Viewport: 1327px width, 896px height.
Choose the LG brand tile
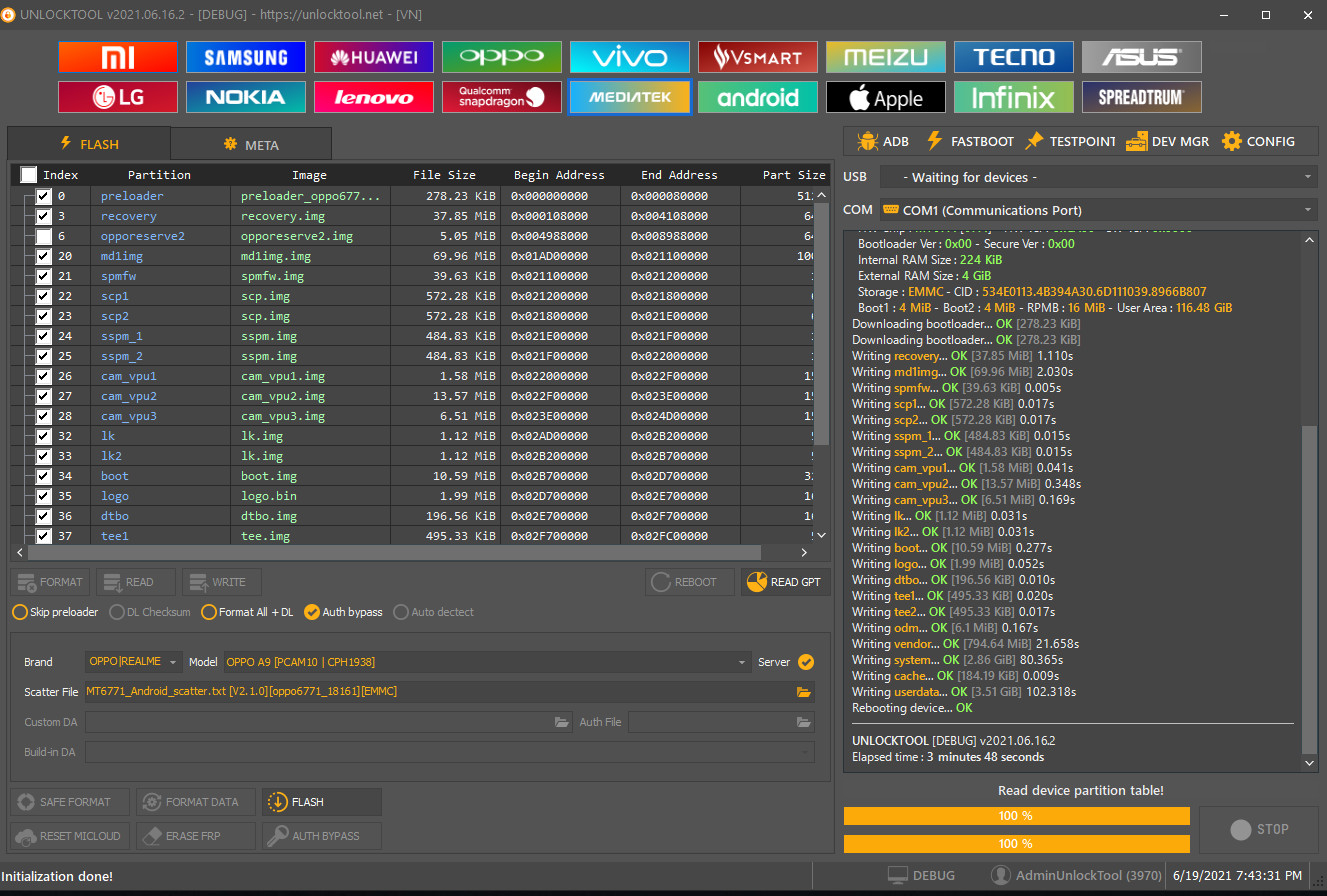point(118,97)
